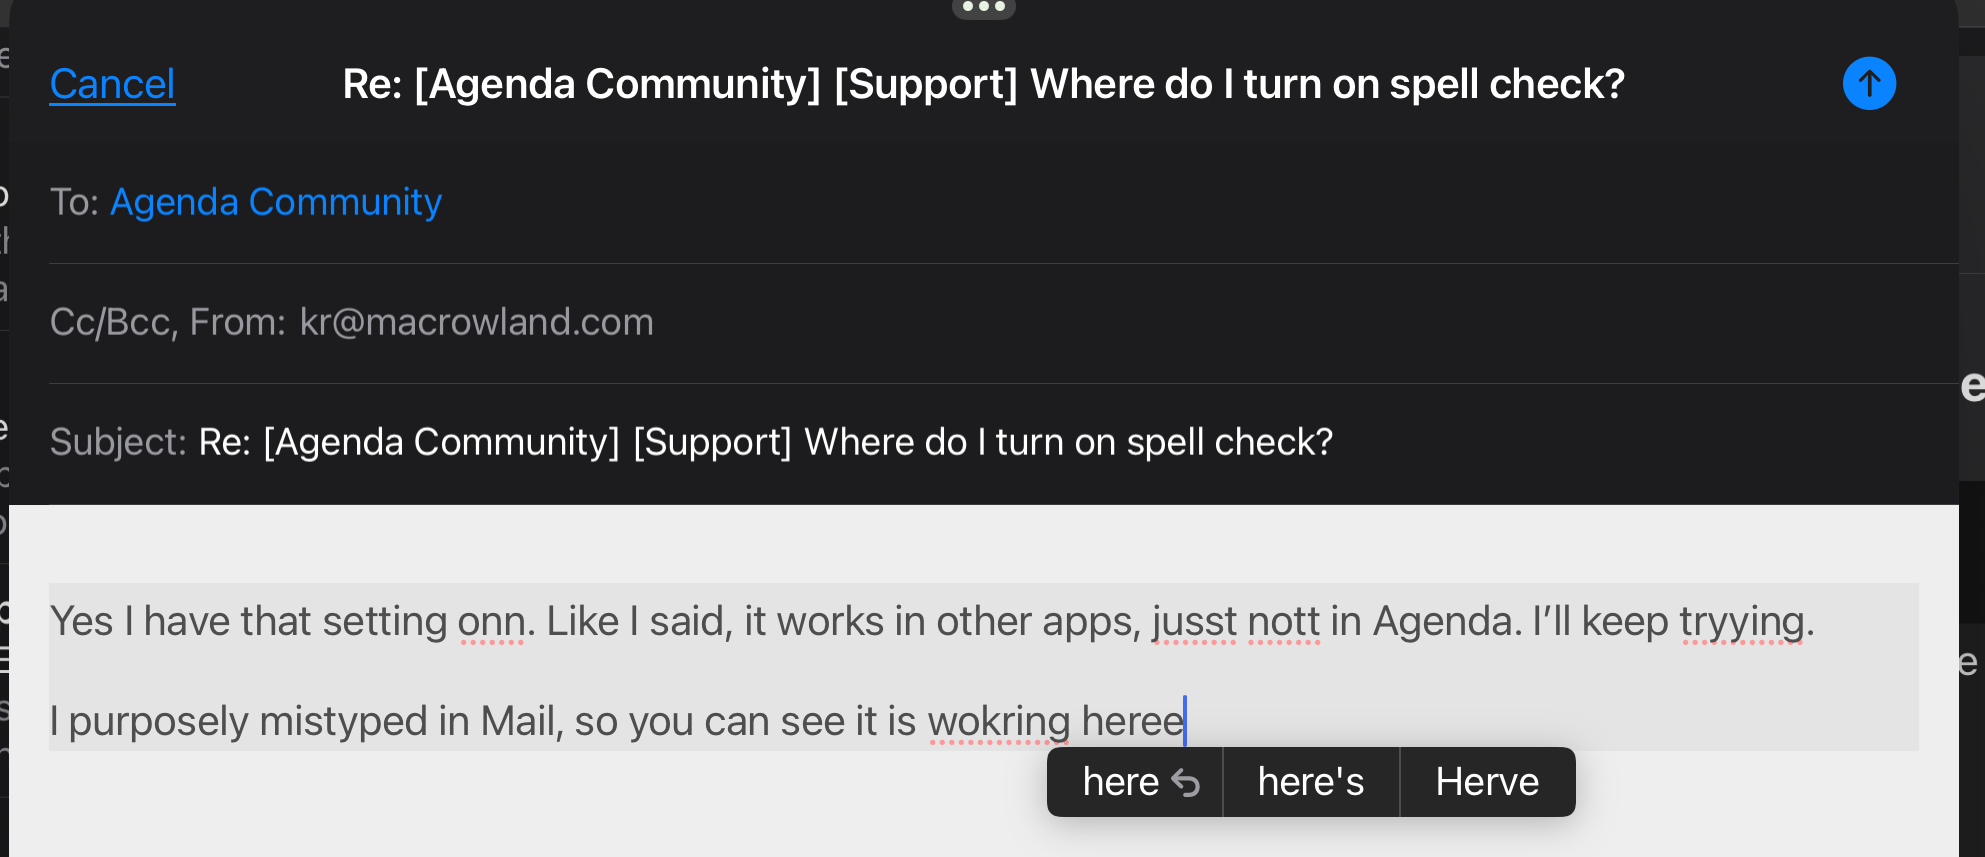Viewport: 1985px width, 857px height.
Task: Choose the "here's" autocorrect suggestion
Action: (1311, 782)
